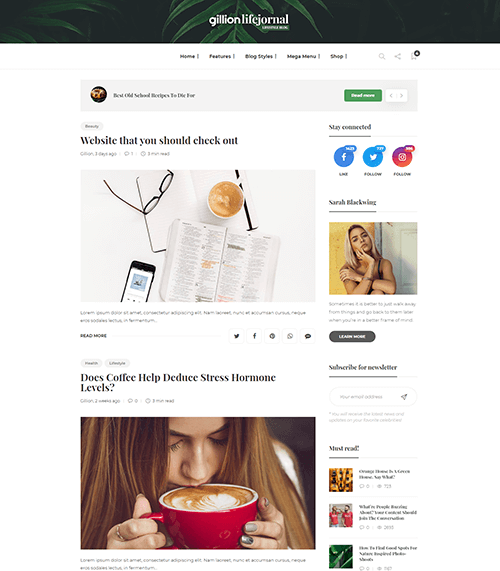The image size is (500, 571).
Task: Click the green Read more button
Action: [x=363, y=95]
